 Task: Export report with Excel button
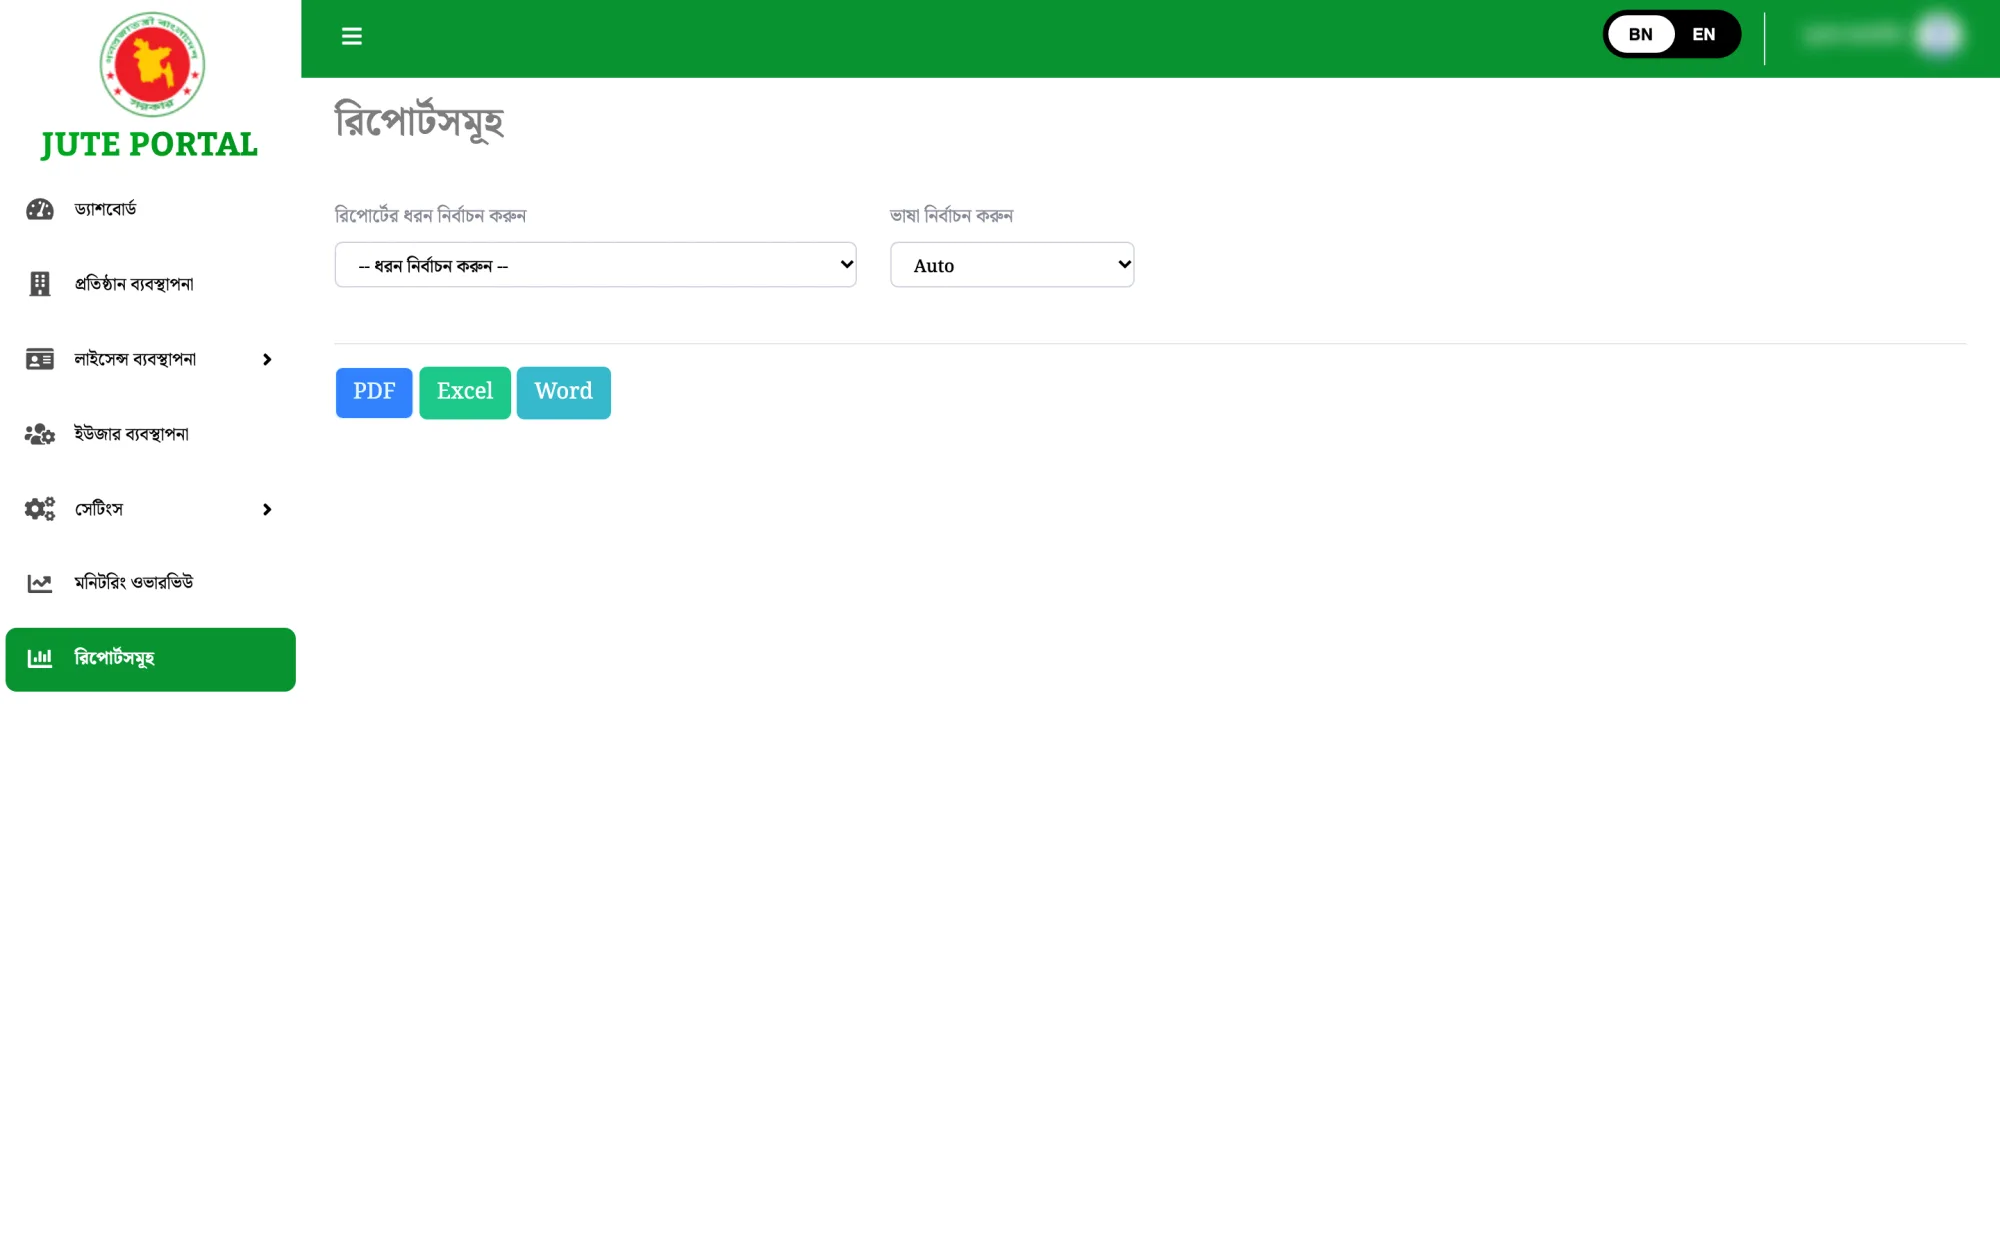(x=465, y=392)
